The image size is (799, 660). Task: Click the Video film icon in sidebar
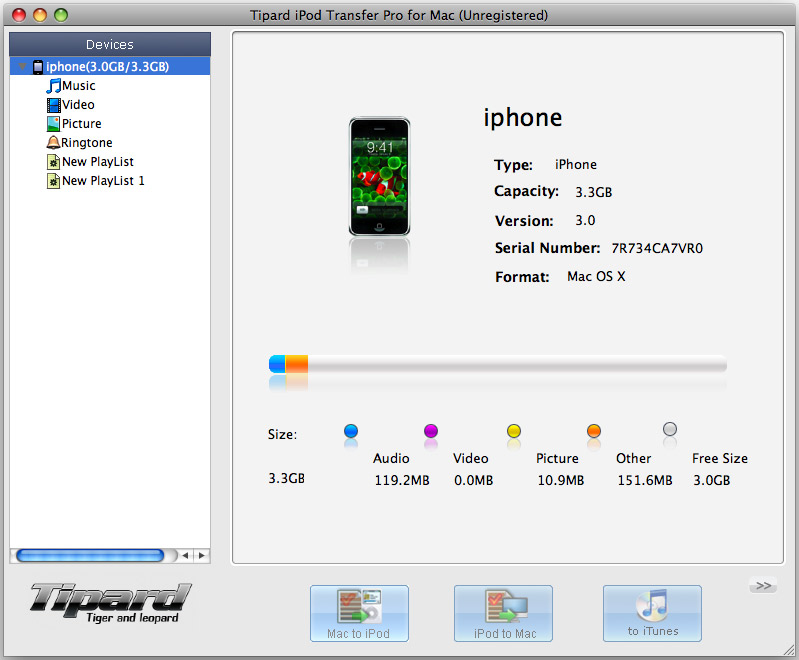(54, 105)
